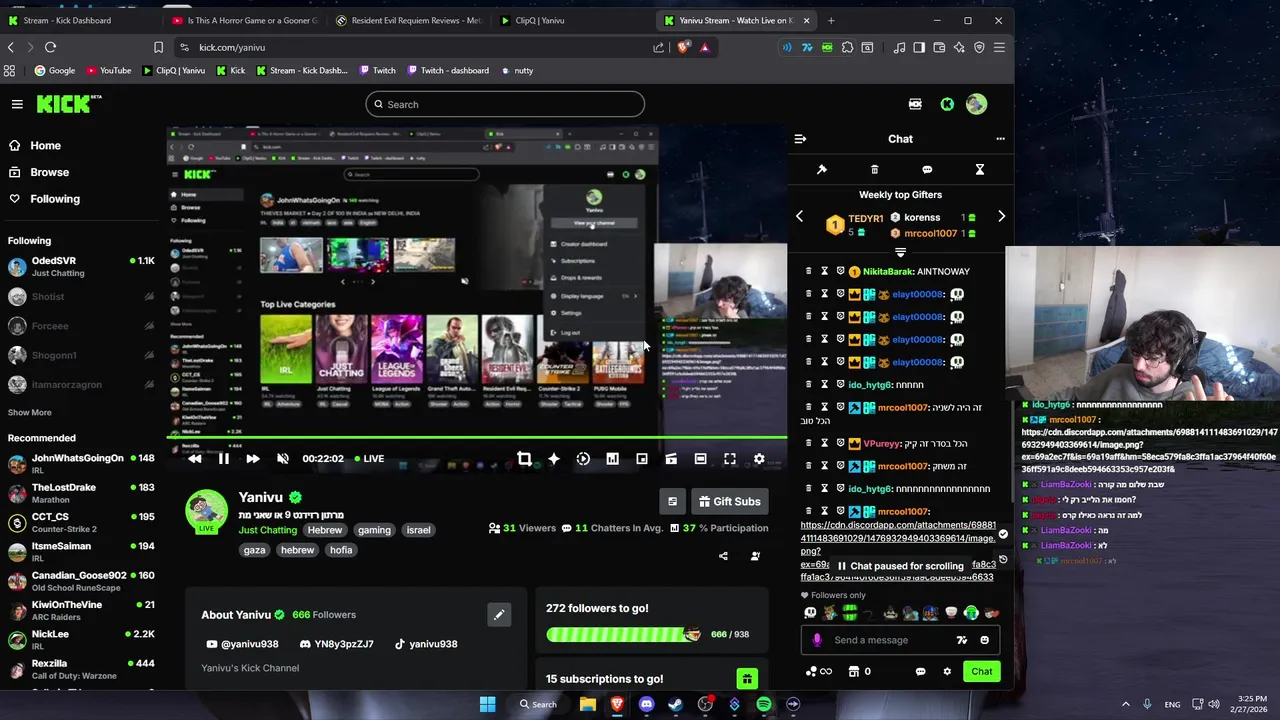Click the green Chat send button
The image size is (1280, 720).
click(x=981, y=671)
